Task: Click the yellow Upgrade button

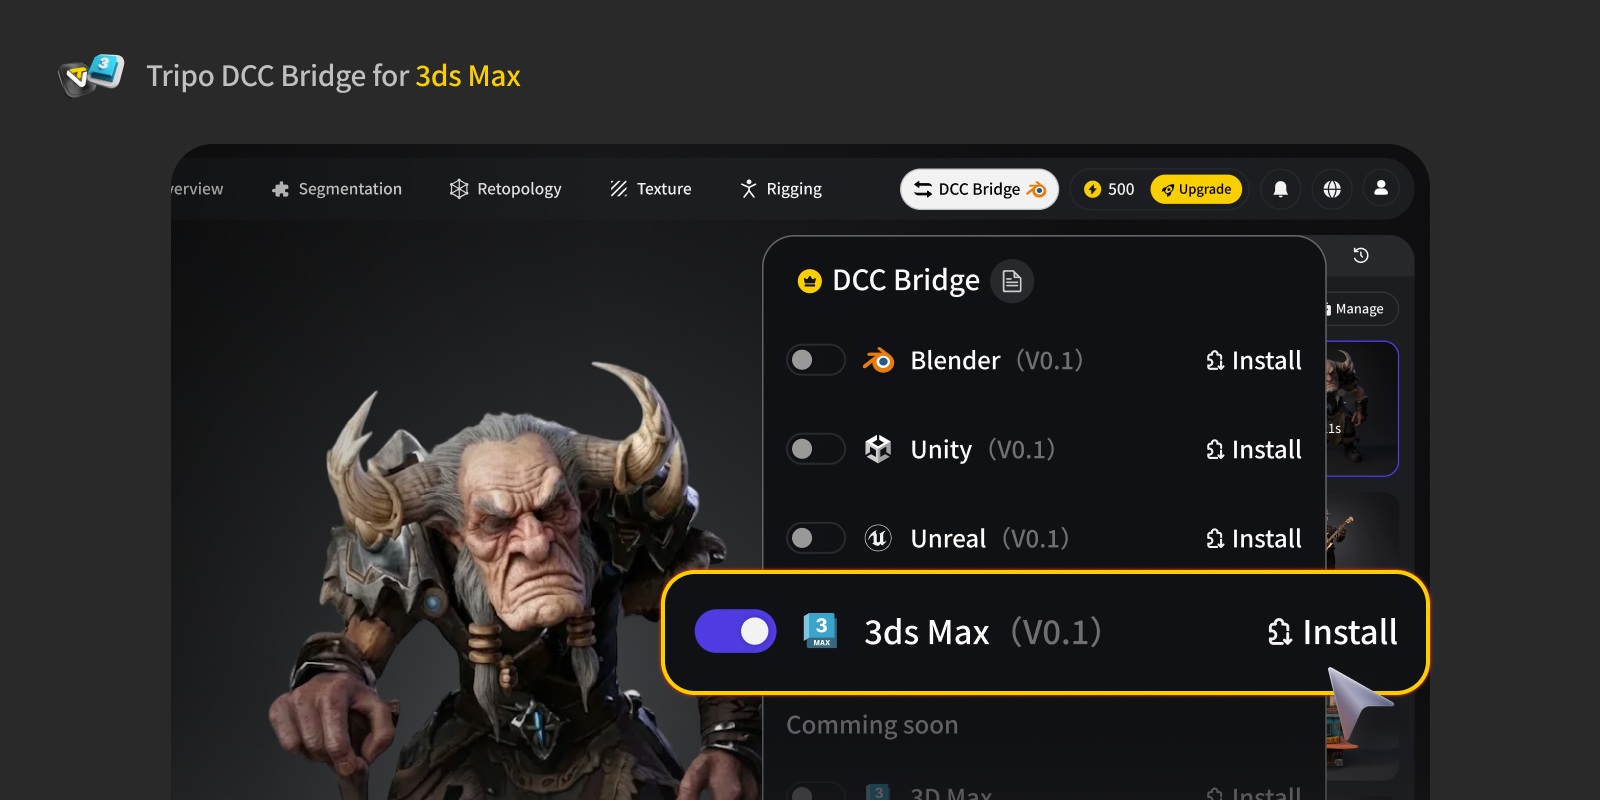Action: 1196,189
